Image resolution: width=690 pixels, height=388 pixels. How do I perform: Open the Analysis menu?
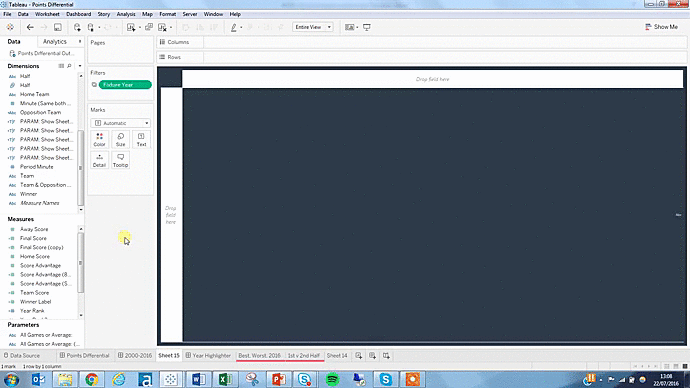coord(126,14)
